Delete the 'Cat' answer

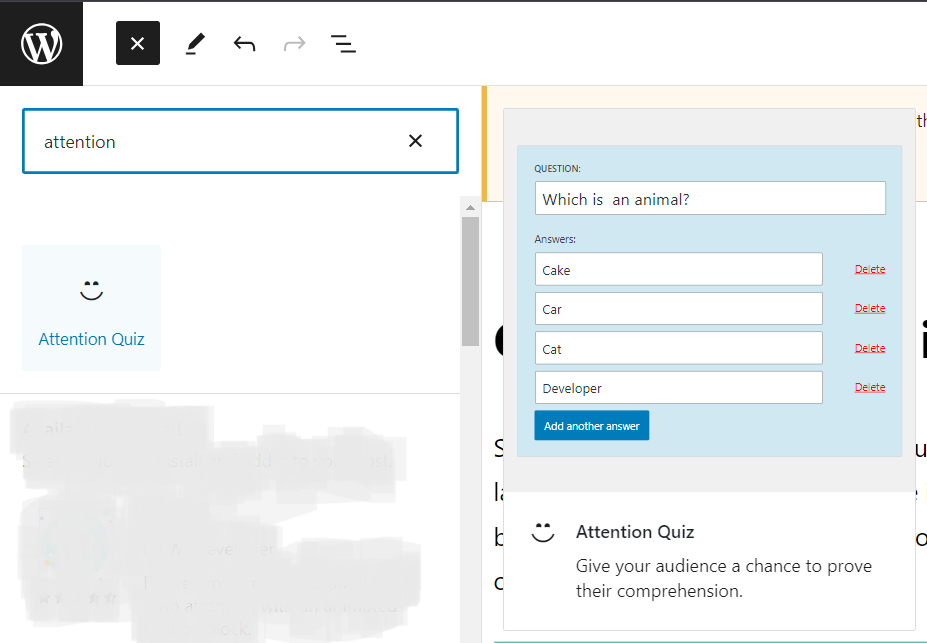pos(870,348)
